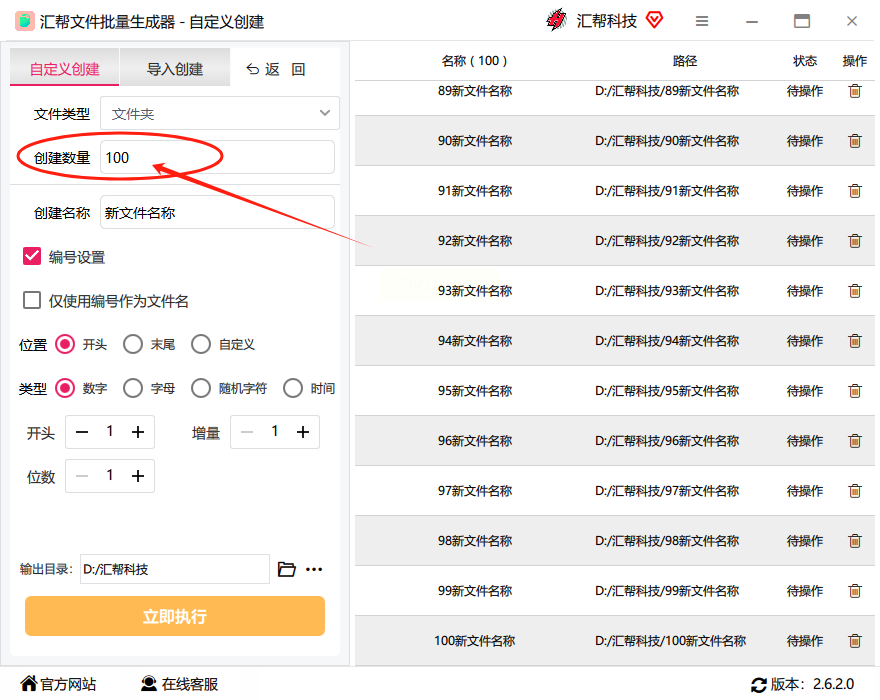
Task: Enable 仅使用编号作为文件名 checkbox
Action: pos(32,300)
